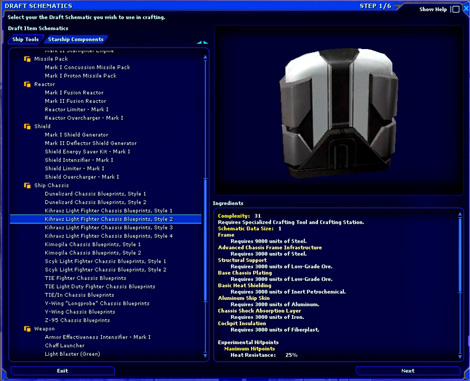The height and width of the screenshot is (381, 470).
Task: Collapse the Weapon folder icon
Action: 27,329
